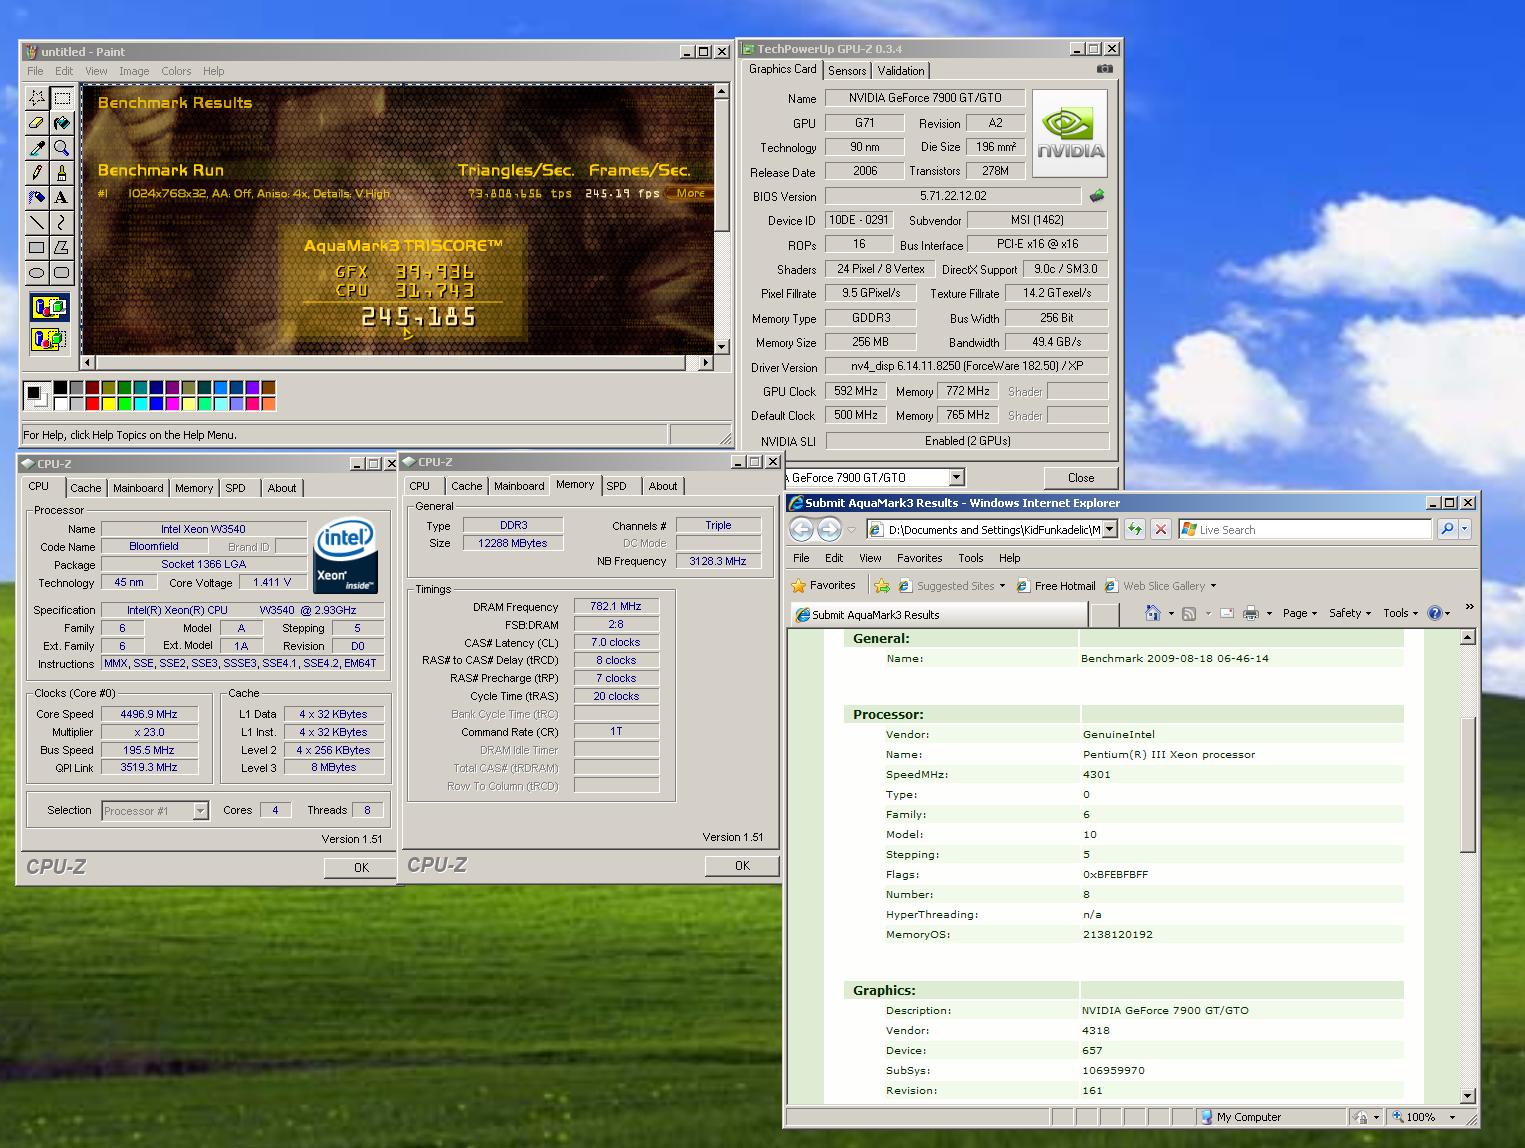Switch to the Validation tab in GPU-Z
The image size is (1525, 1148).
tap(901, 71)
